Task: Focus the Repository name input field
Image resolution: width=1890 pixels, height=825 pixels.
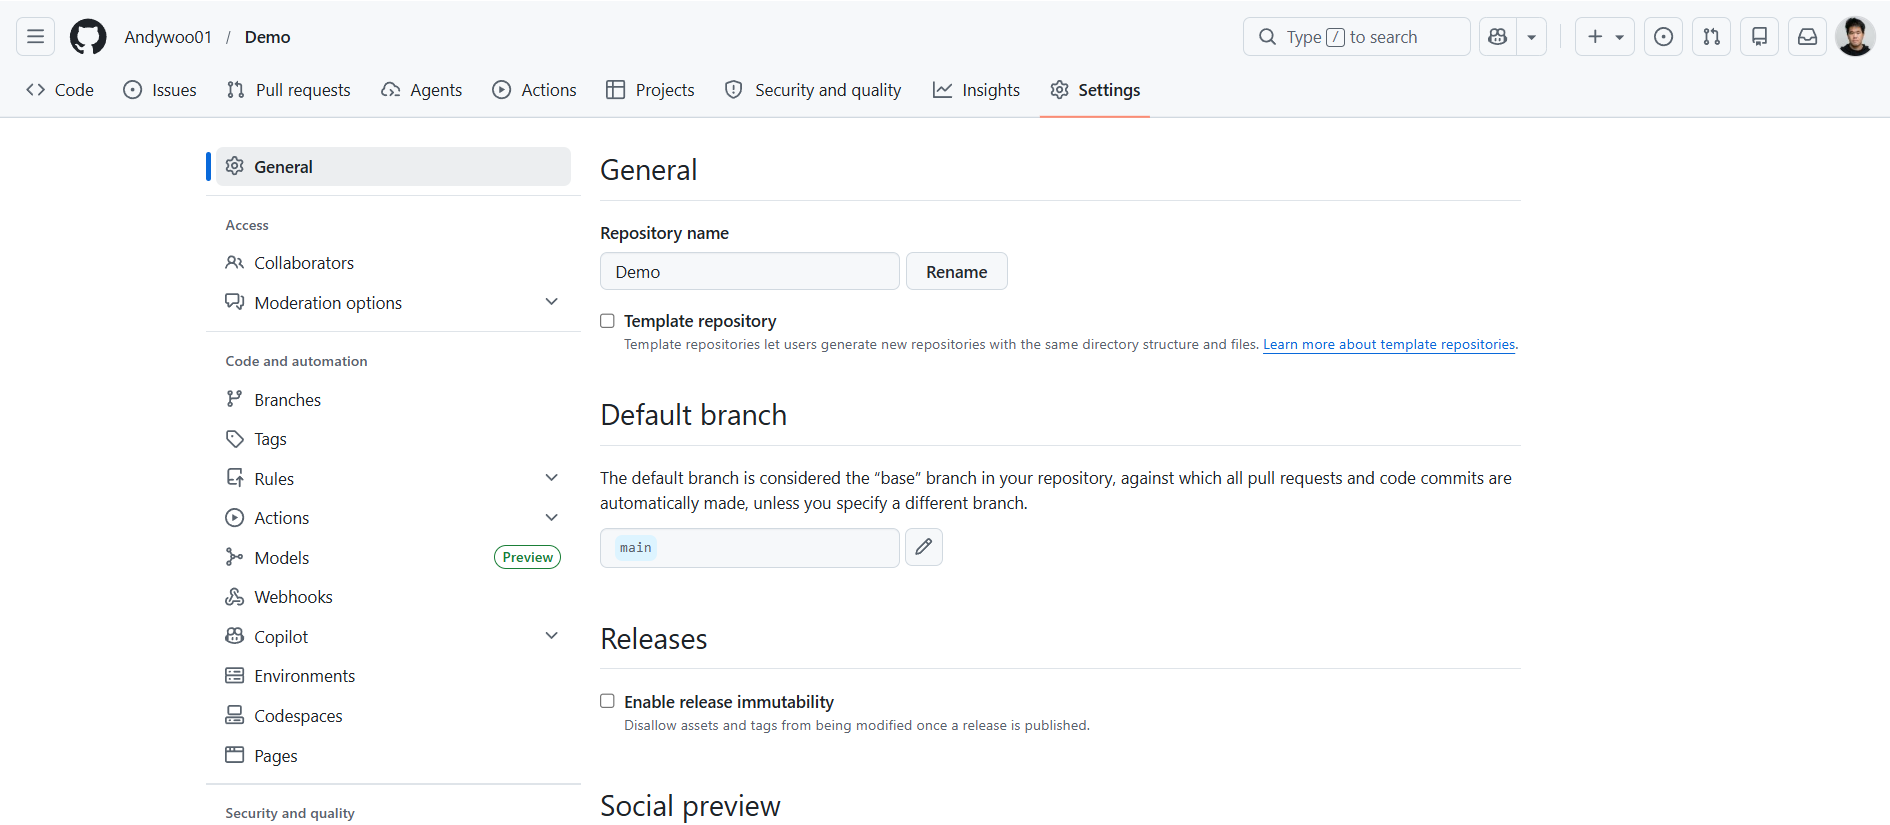Action: click(750, 272)
